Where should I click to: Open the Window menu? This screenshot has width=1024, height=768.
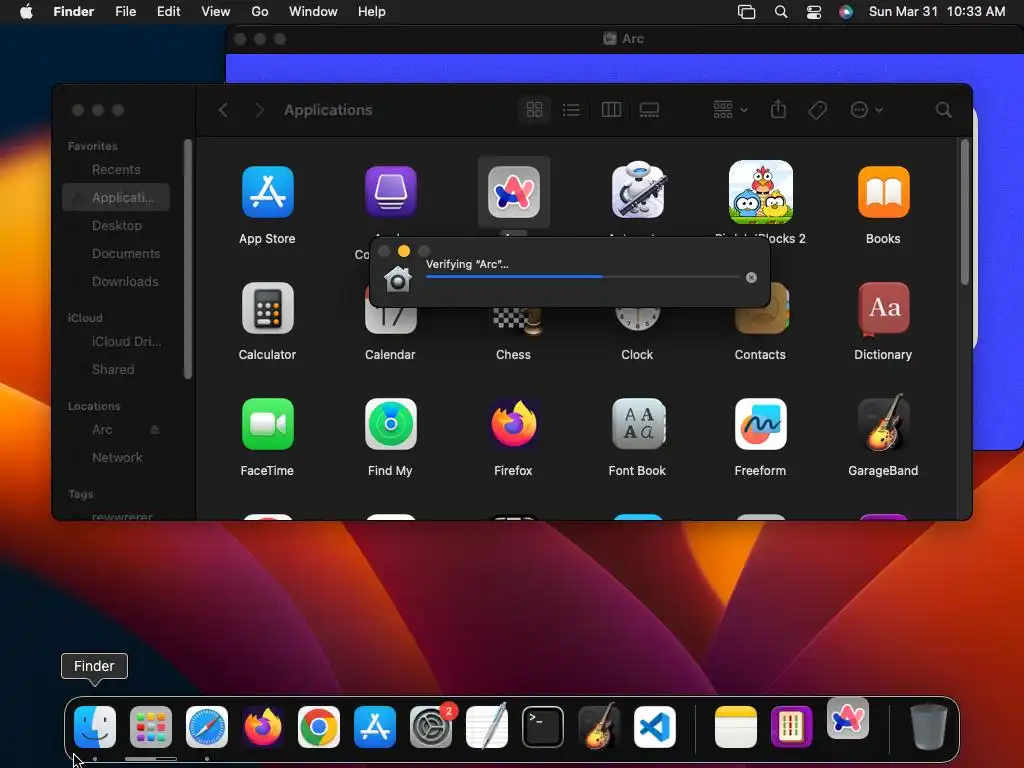[x=313, y=12]
